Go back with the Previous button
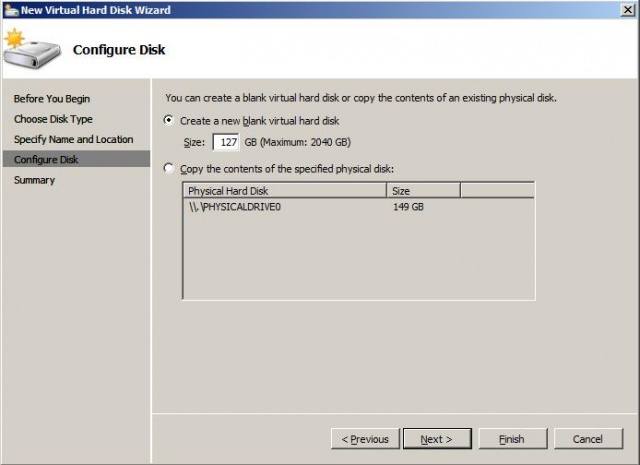 365,439
